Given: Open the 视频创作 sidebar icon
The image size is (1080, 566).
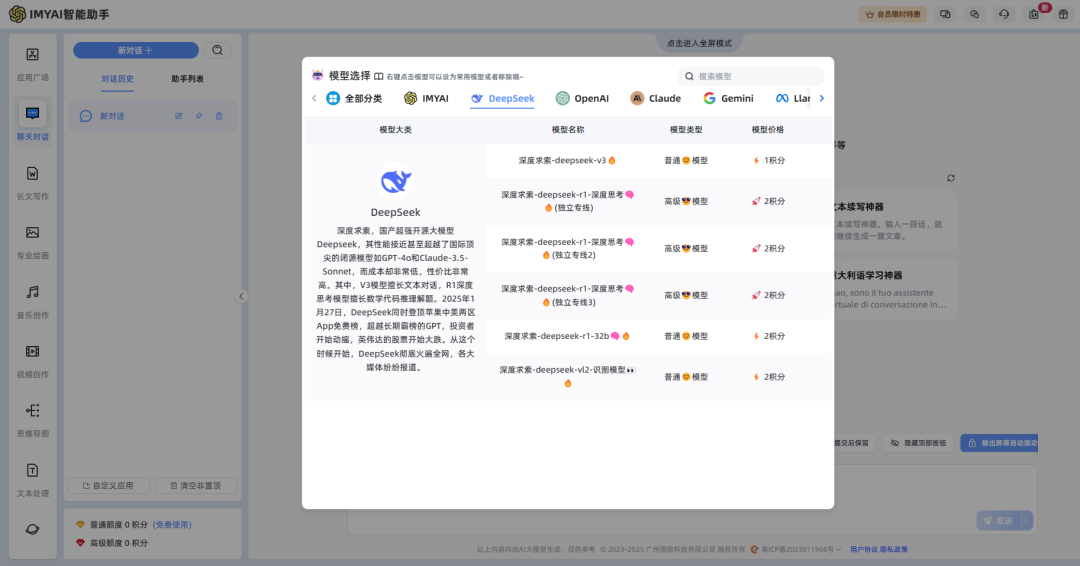Looking at the screenshot, I should point(32,351).
